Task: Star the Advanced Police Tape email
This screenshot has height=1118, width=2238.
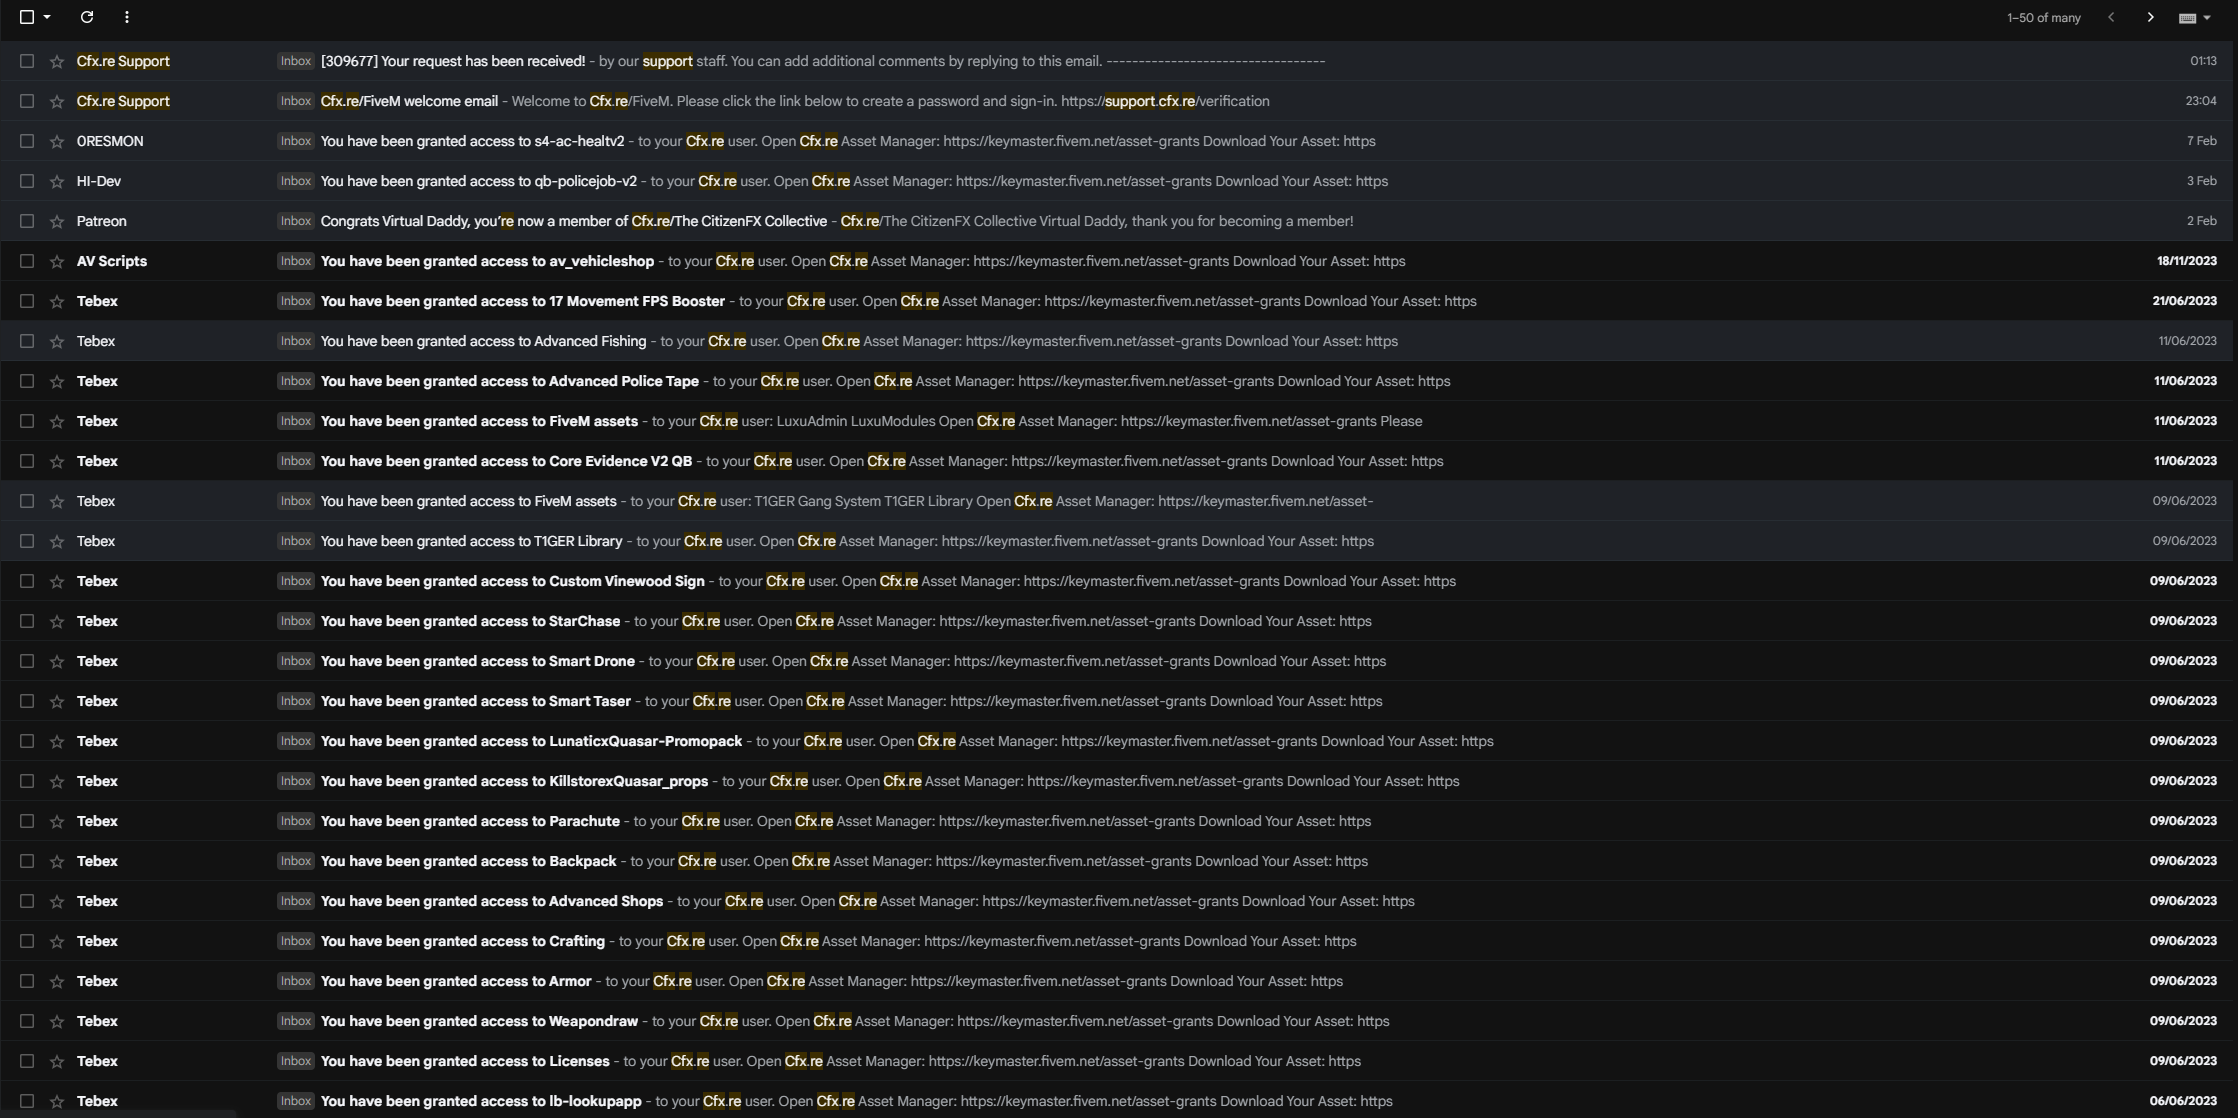Action: coord(57,381)
